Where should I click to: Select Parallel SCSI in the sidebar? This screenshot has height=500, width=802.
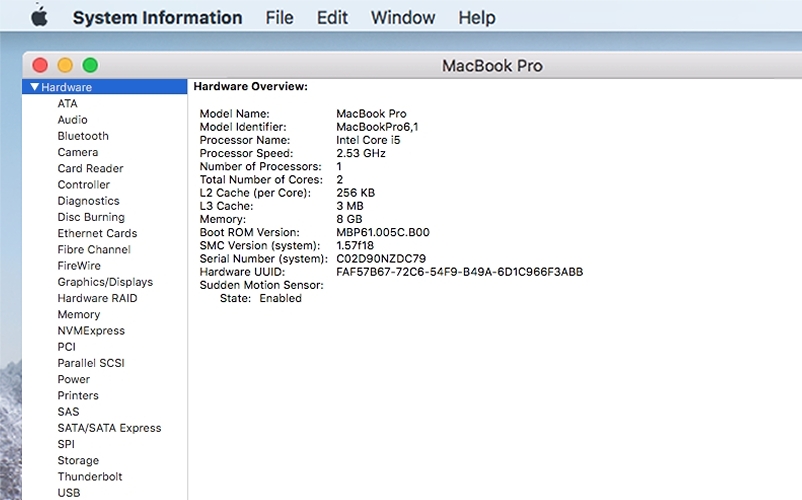(91, 363)
